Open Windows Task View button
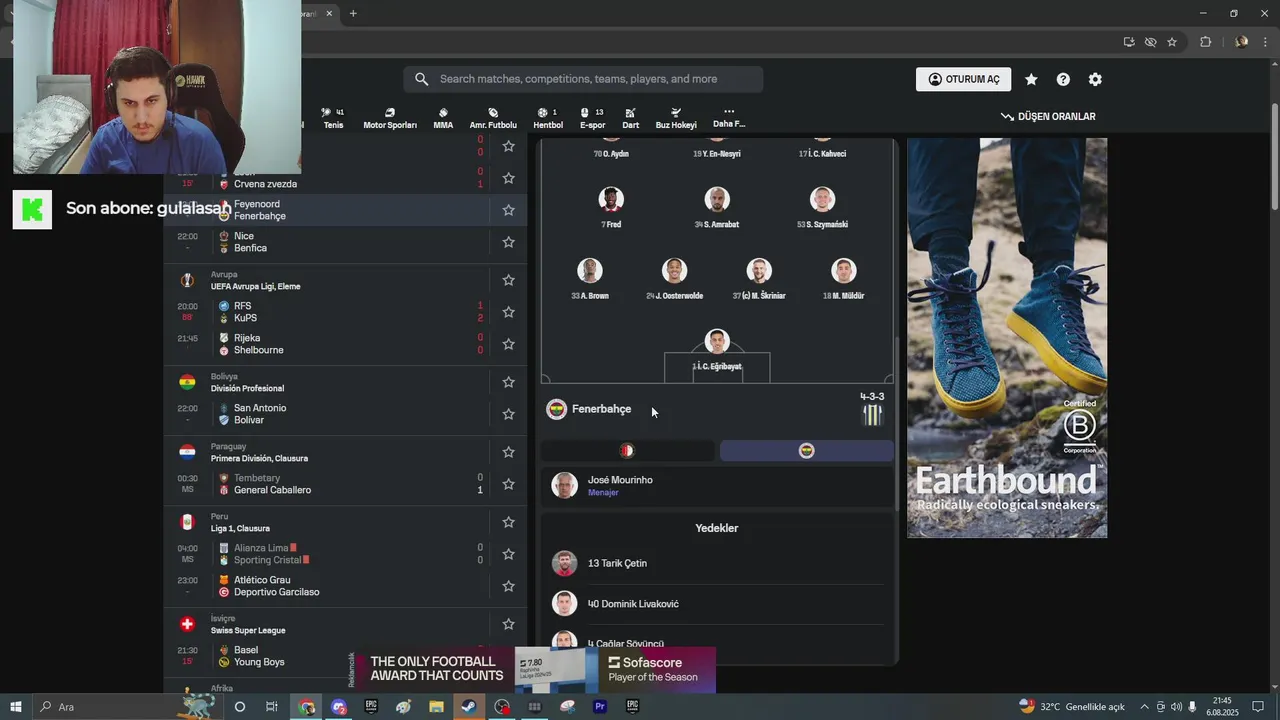The width and height of the screenshot is (1280, 720). tap(272, 706)
